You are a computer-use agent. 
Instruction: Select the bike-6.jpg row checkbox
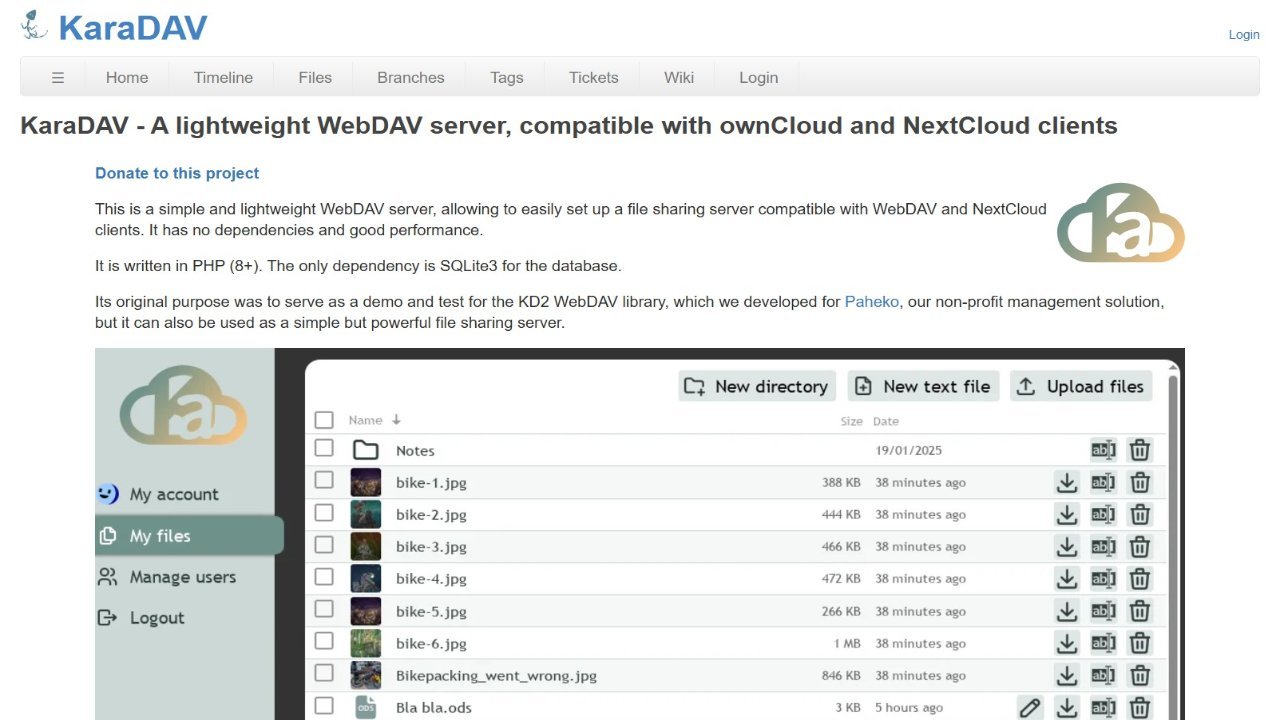324,640
